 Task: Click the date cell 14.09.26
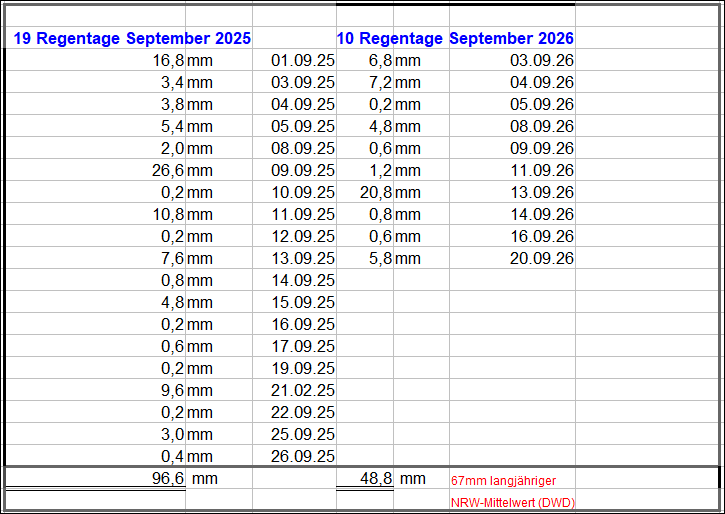pos(542,214)
